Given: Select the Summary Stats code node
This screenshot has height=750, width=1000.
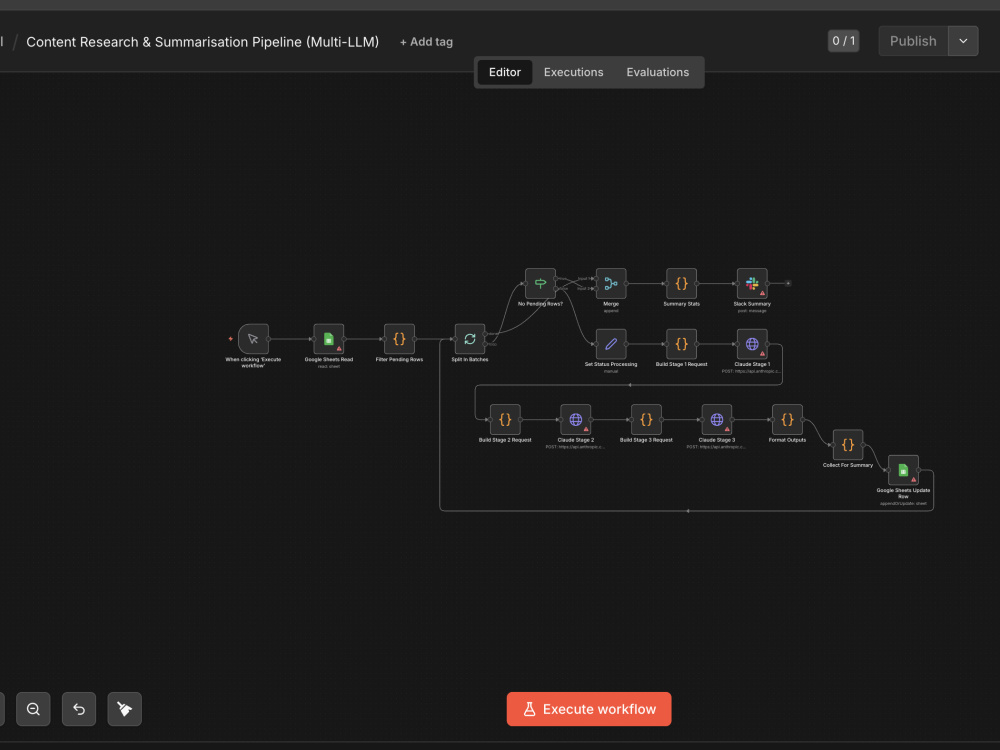Looking at the screenshot, I should 681,283.
